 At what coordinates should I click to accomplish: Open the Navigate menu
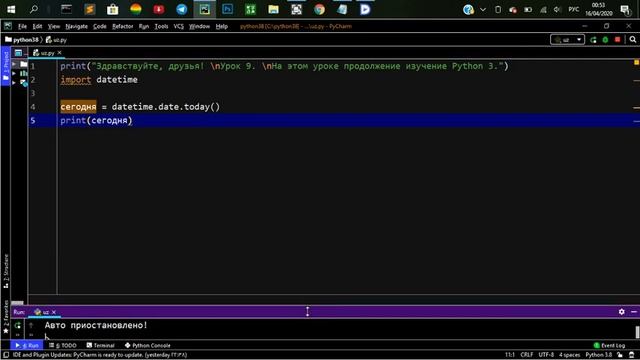point(76,26)
